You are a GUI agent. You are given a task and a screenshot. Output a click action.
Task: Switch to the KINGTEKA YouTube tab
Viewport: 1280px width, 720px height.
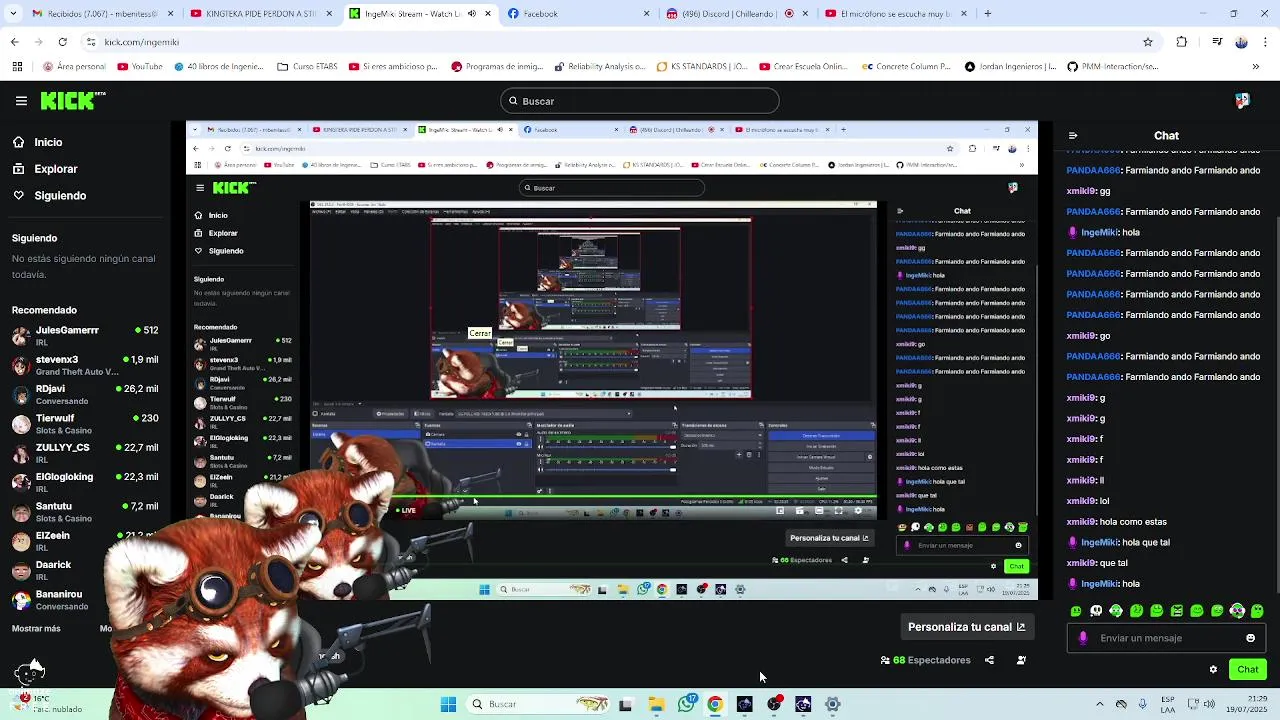coord(262,14)
